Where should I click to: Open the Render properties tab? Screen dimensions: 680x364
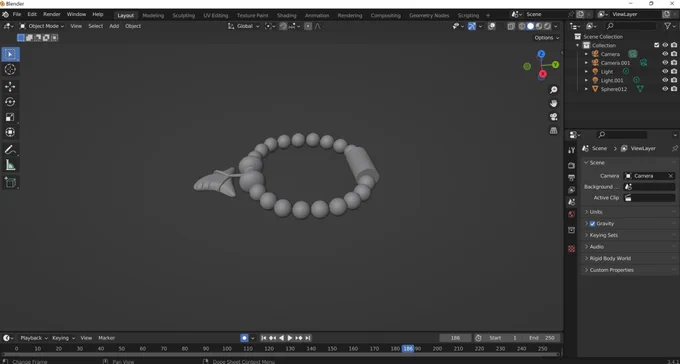point(572,166)
